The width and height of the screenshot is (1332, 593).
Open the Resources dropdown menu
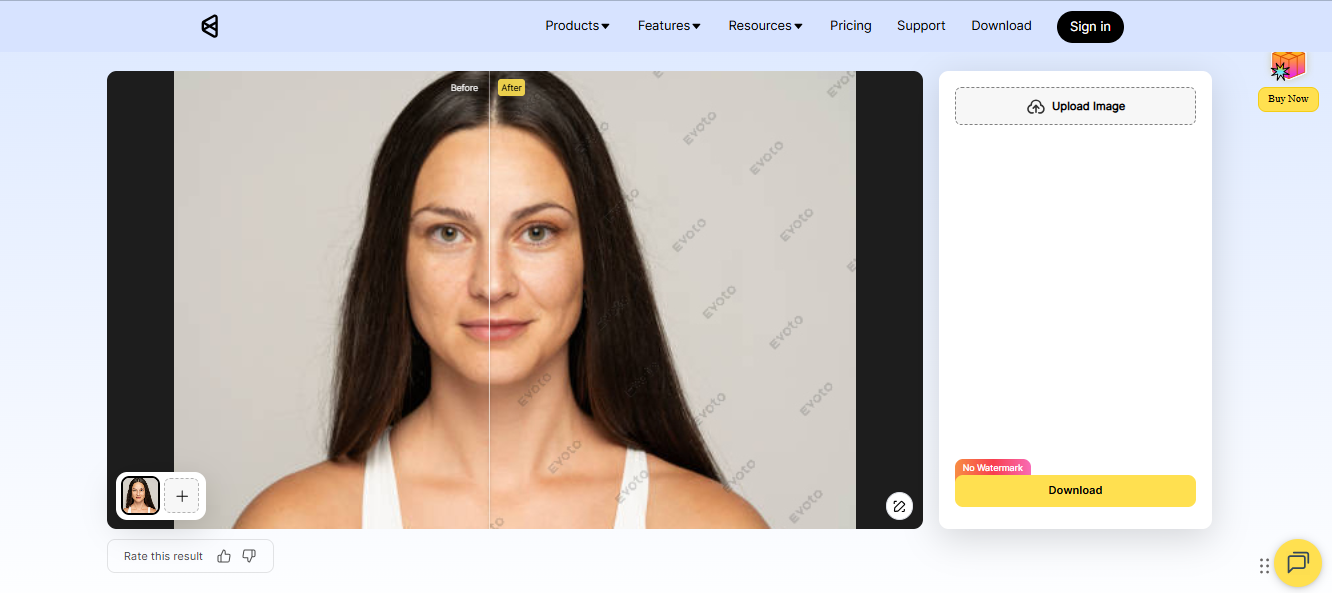coord(765,26)
